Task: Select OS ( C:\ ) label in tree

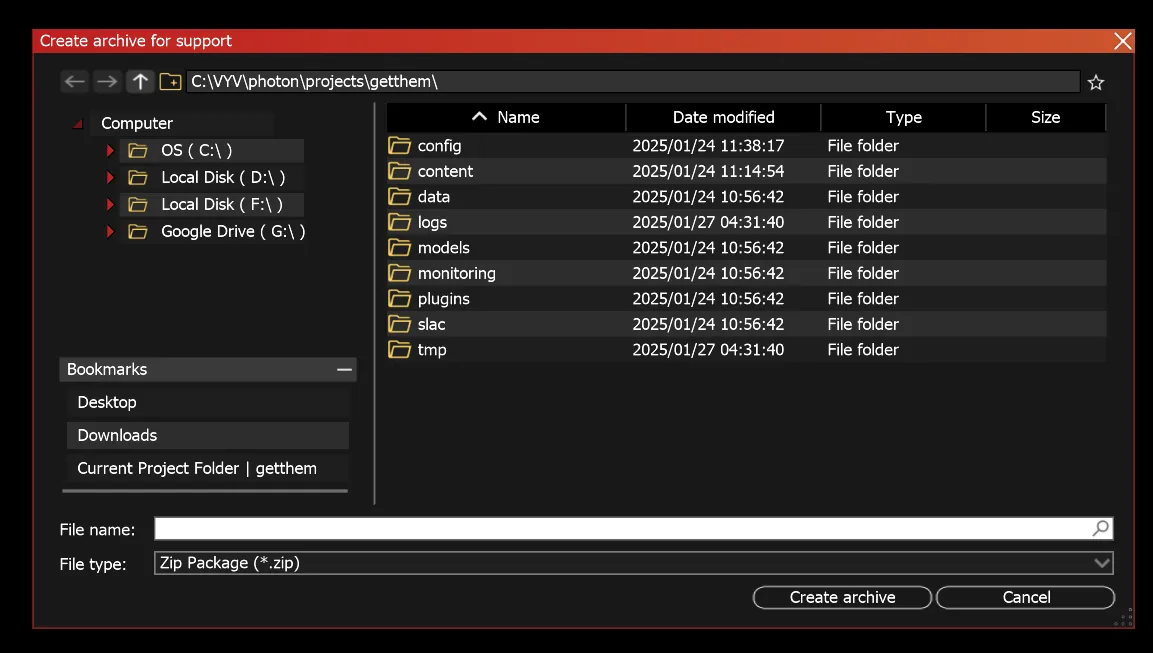Action: (x=196, y=151)
